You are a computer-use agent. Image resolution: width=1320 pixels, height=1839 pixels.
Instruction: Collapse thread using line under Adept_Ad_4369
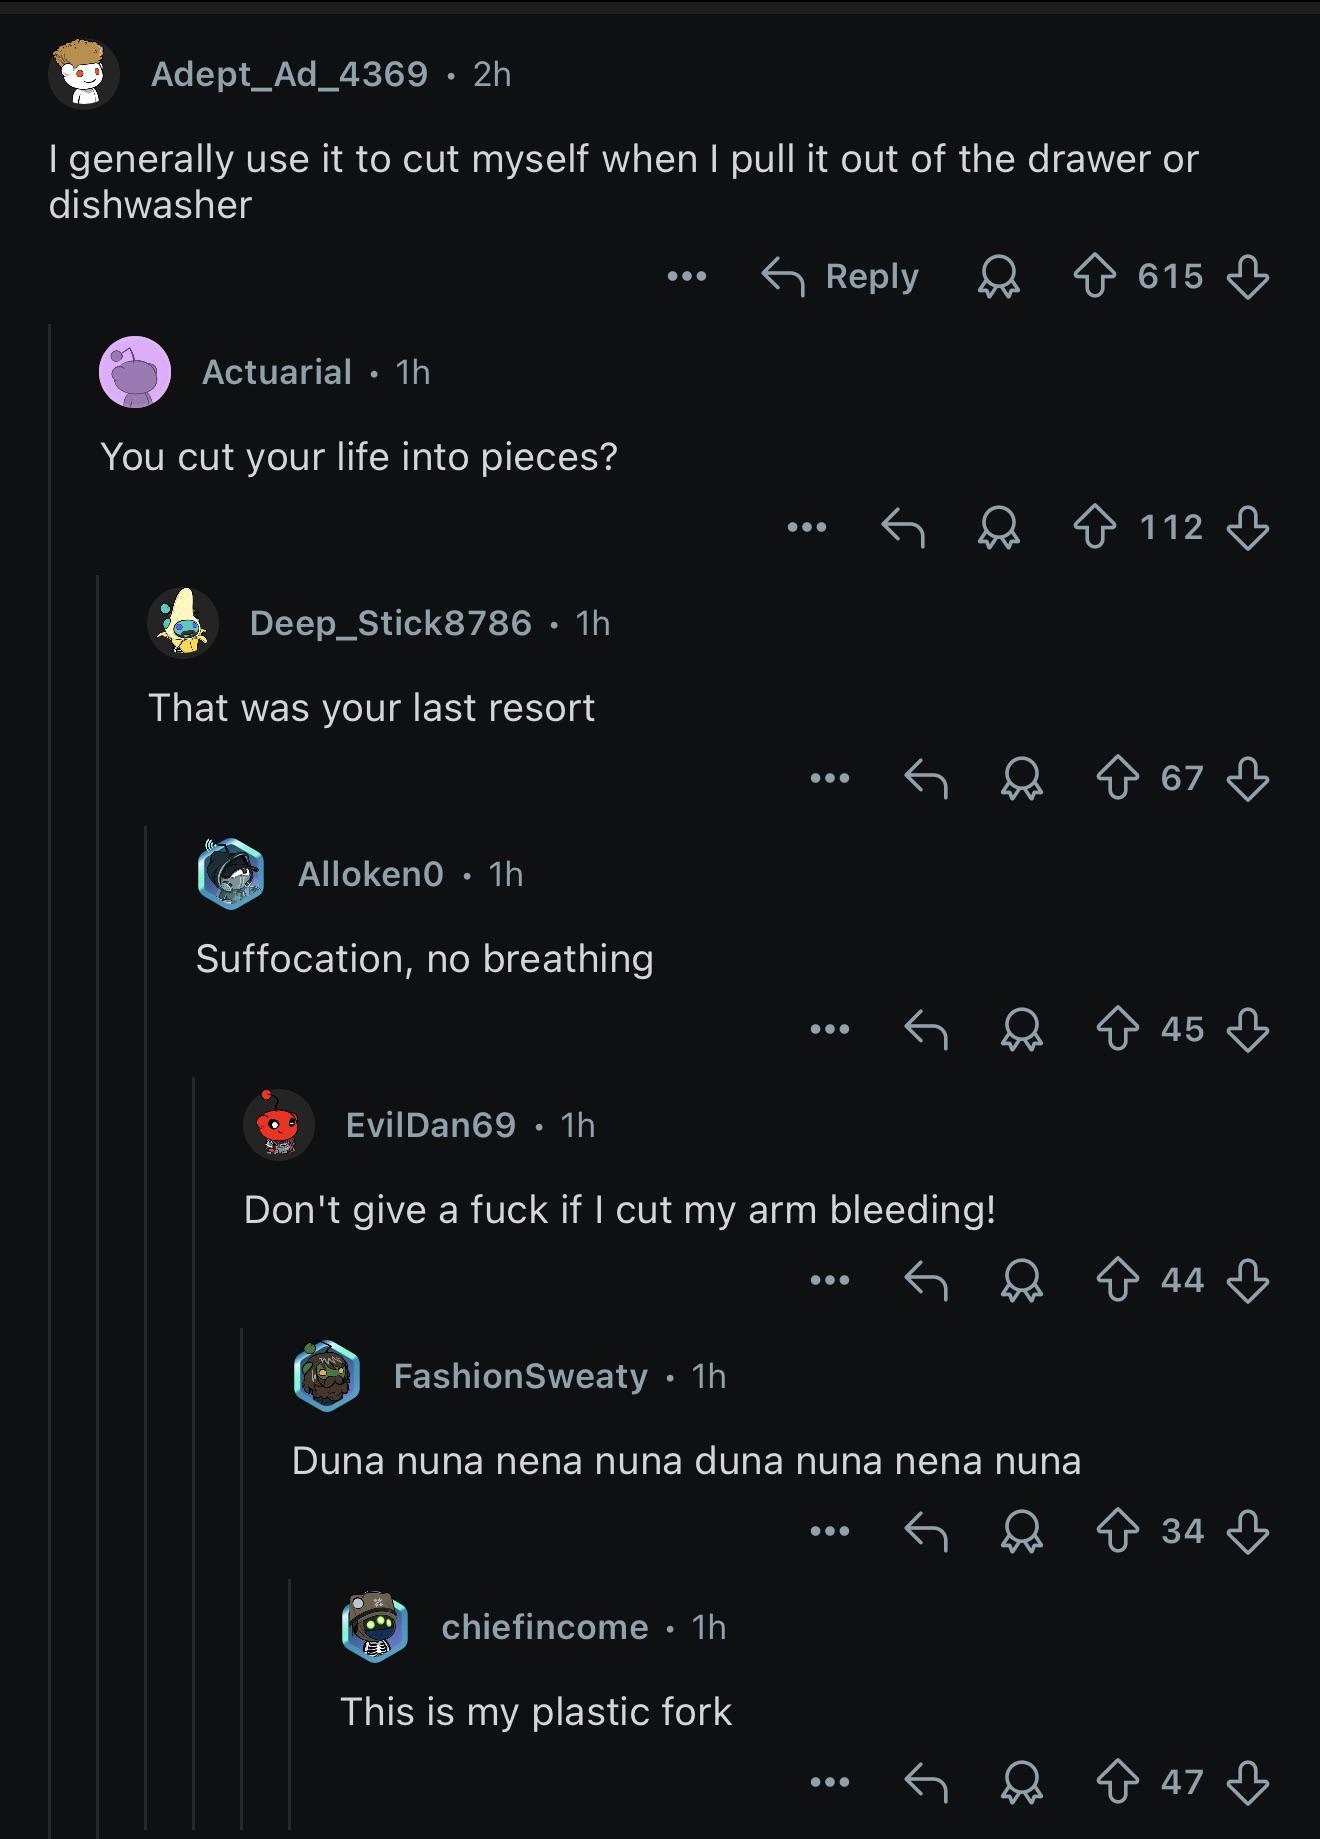50,1080
